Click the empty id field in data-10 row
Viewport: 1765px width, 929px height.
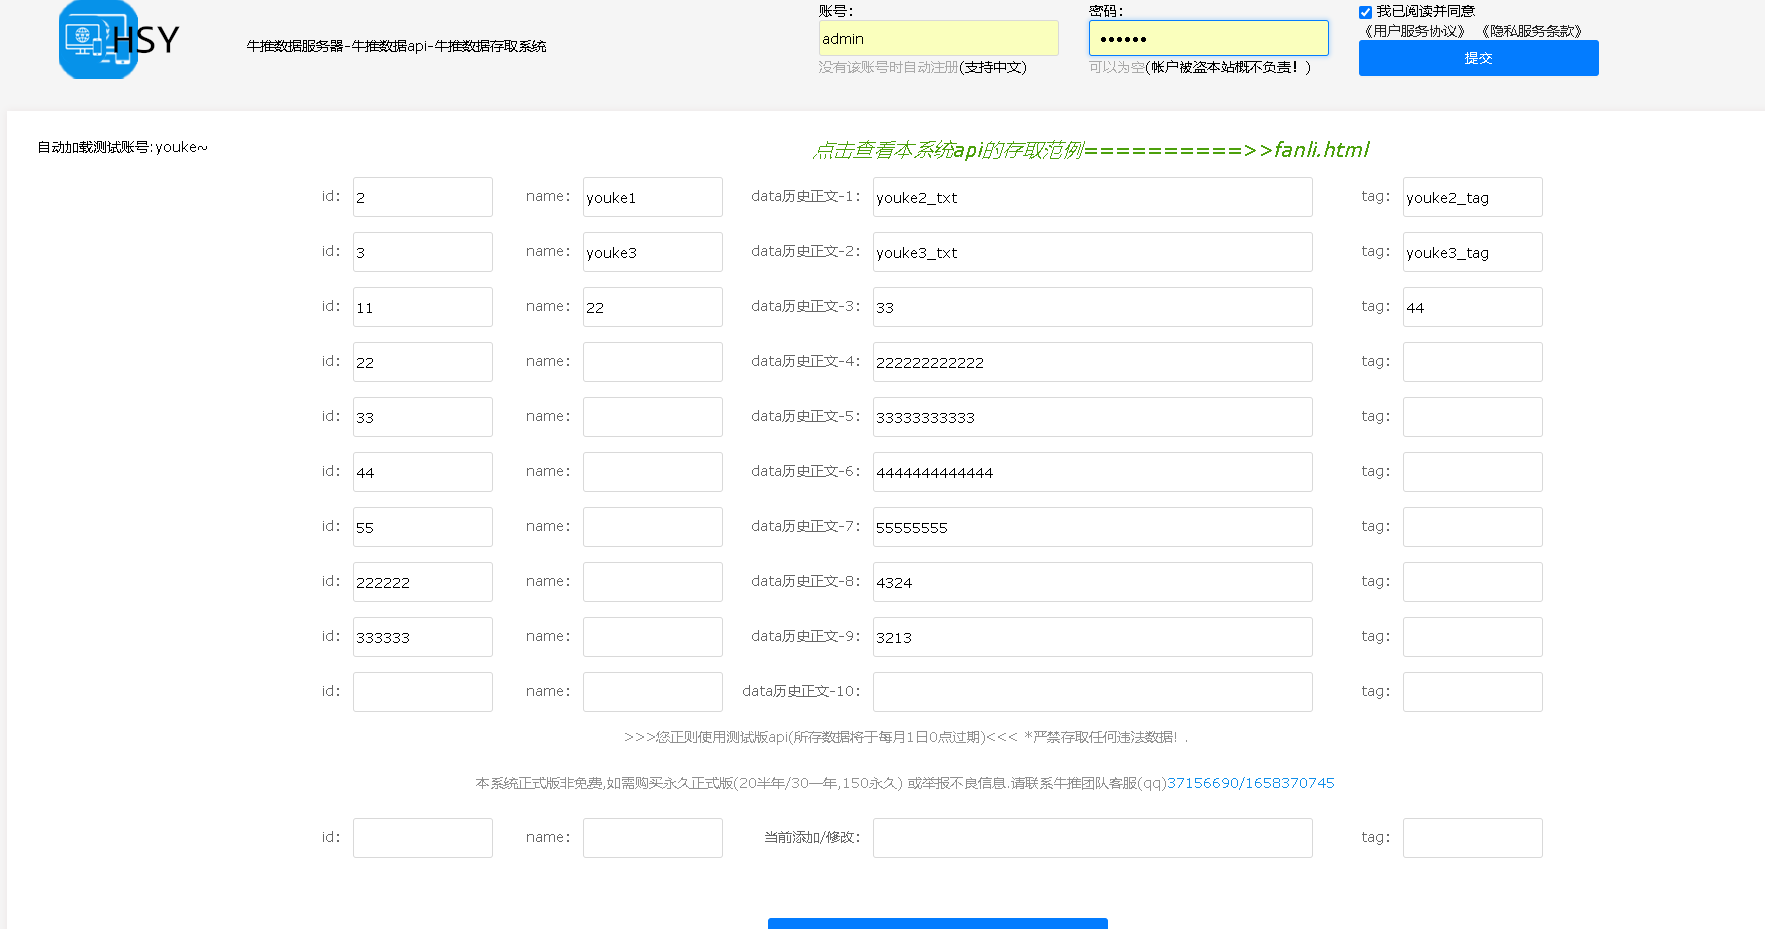click(423, 692)
